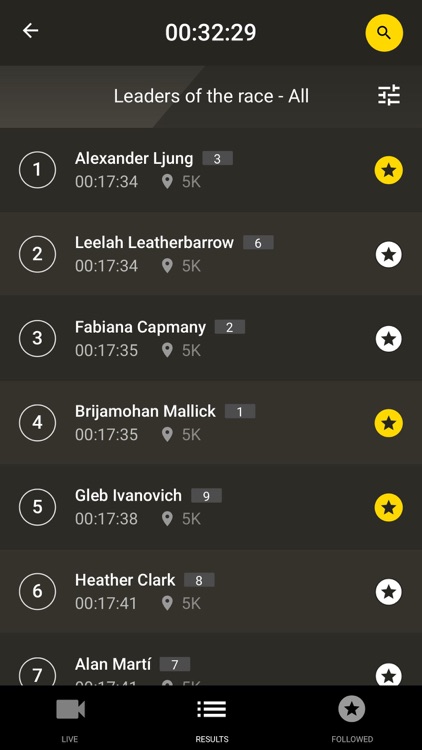Select rank 3 circle for Fabiana Capmany

tap(37, 339)
